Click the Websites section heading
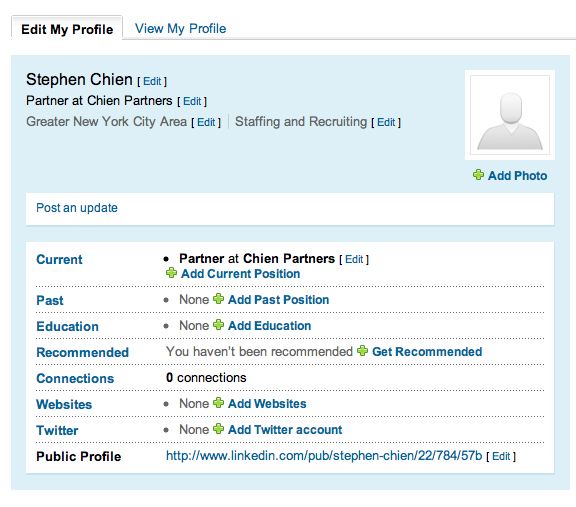Viewport: 576px width, 507px height. coord(64,404)
